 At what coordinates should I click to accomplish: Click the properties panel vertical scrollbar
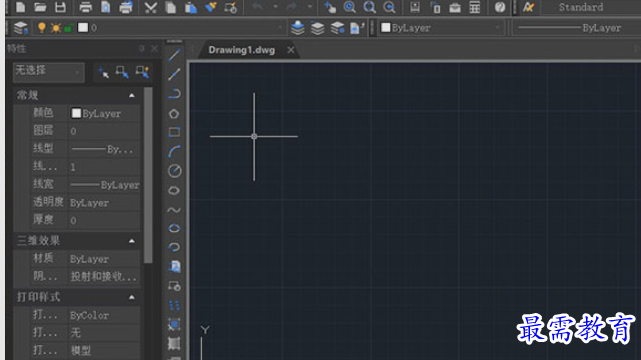148,175
